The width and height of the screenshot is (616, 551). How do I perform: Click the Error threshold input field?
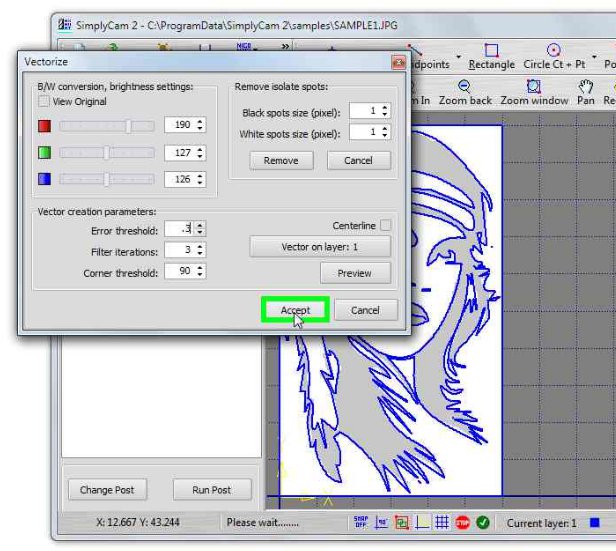click(180, 228)
